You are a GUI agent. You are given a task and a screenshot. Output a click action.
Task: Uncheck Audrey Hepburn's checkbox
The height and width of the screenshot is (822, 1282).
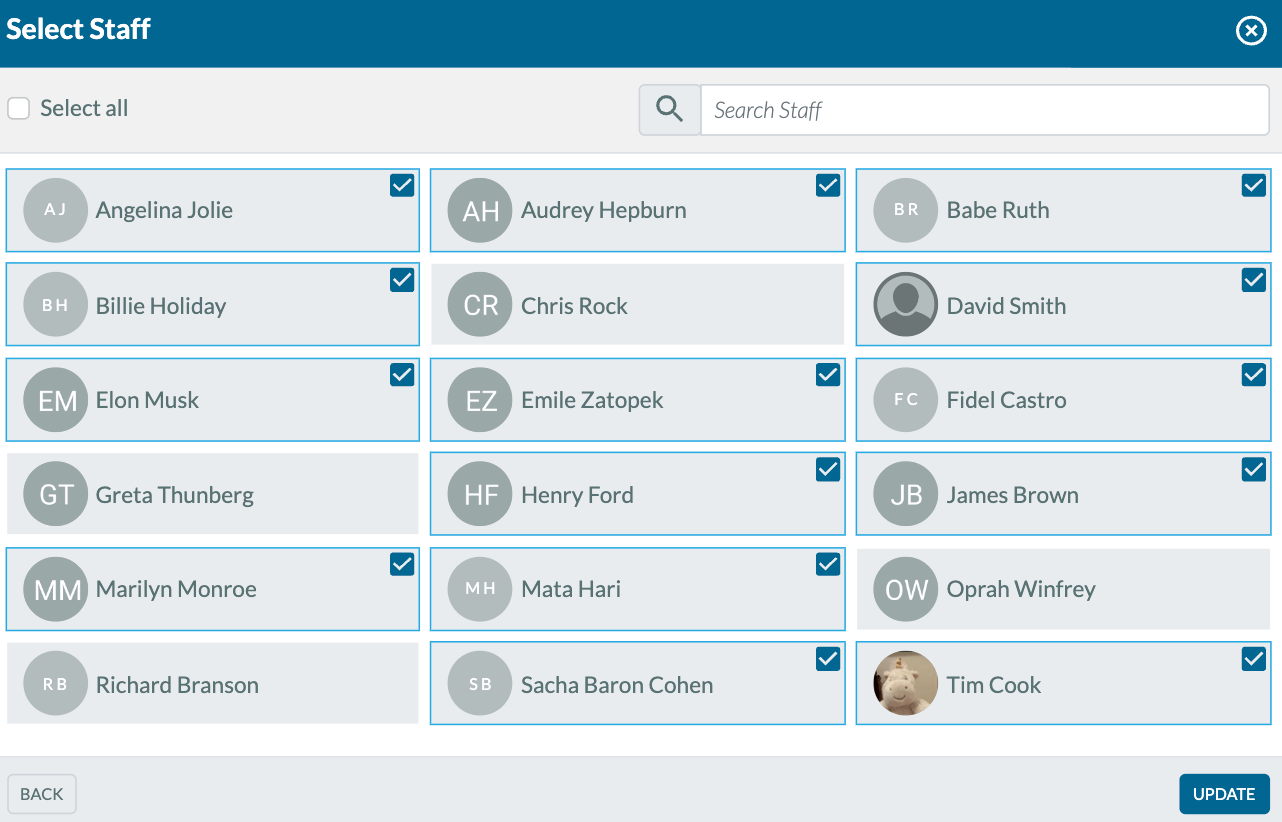[828, 185]
